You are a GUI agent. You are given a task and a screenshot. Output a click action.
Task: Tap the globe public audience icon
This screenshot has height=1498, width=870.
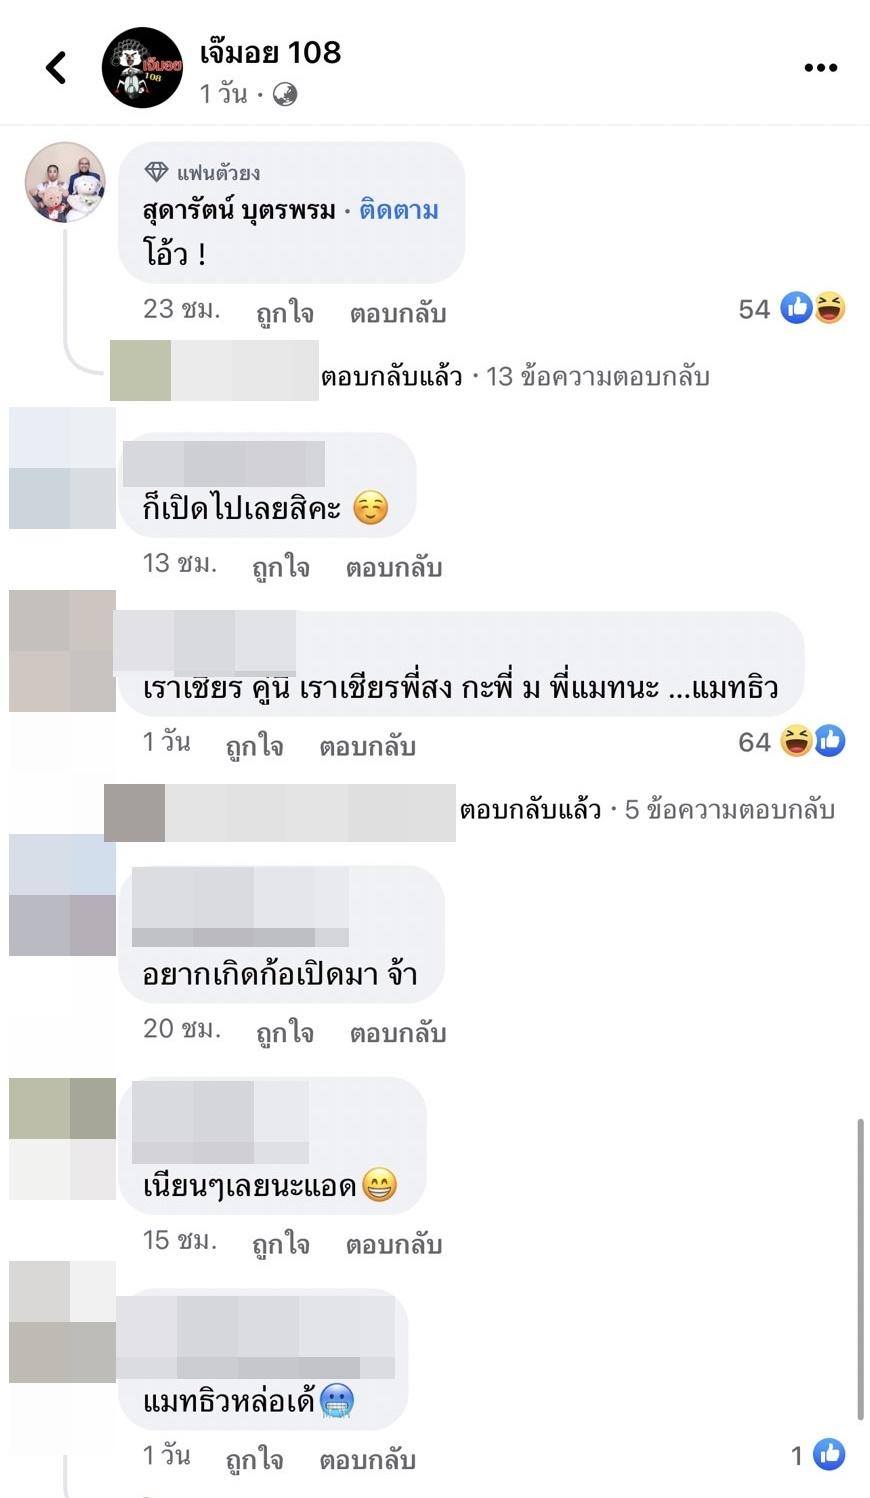click(x=285, y=94)
